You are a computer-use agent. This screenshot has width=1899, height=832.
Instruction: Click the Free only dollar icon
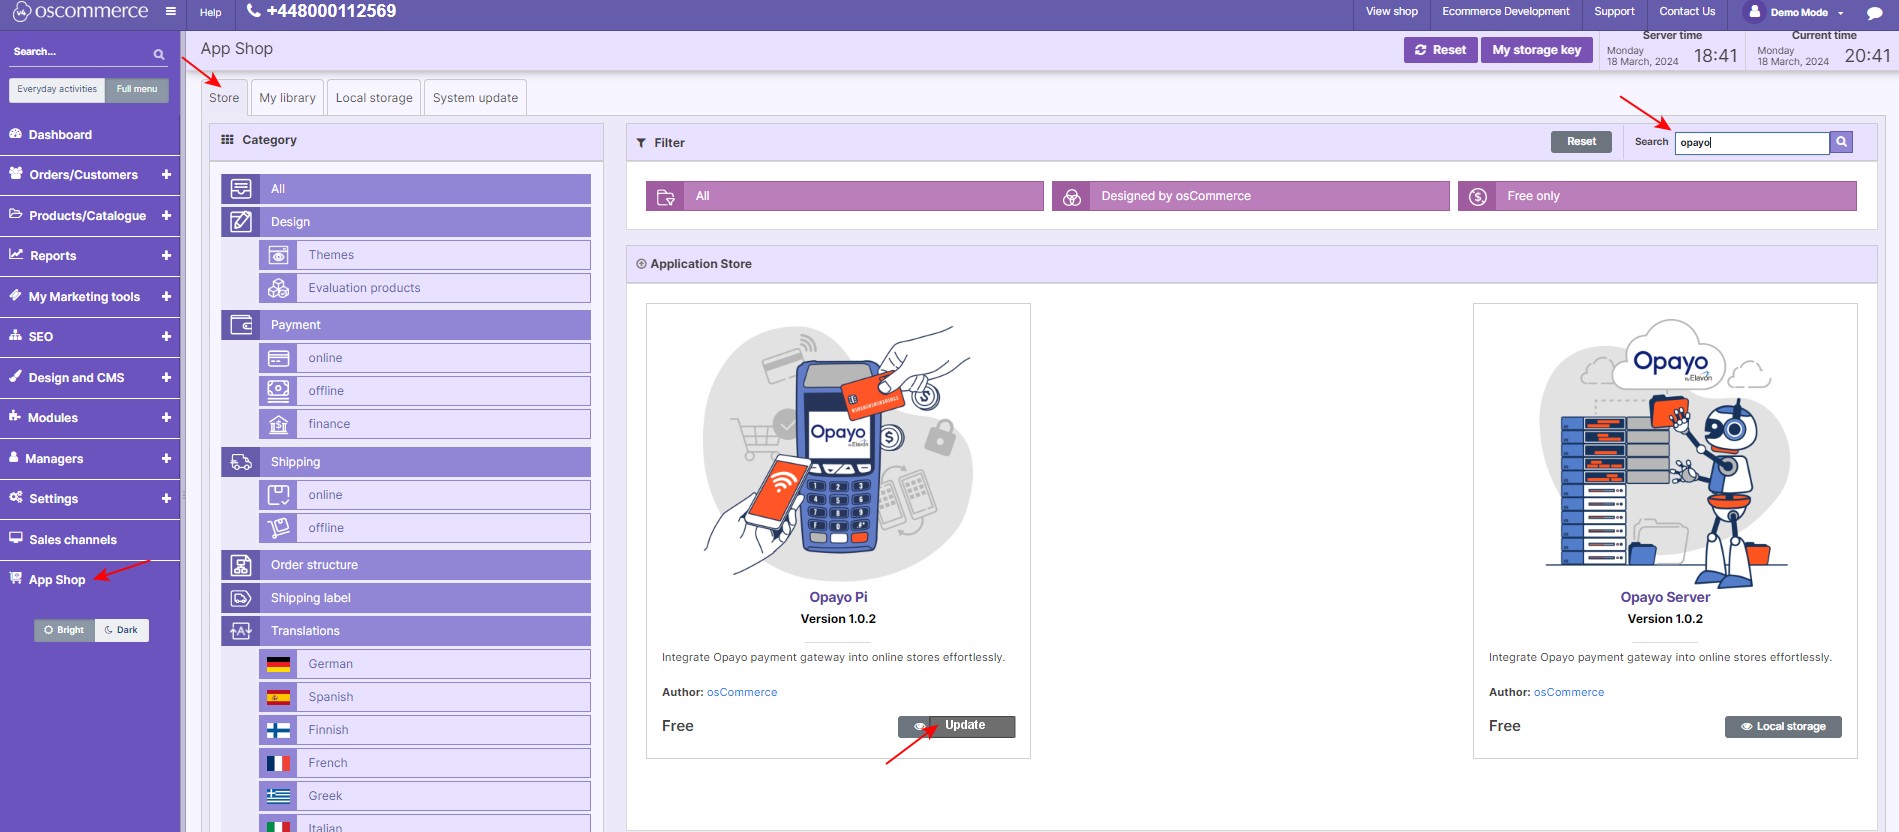pos(1477,196)
